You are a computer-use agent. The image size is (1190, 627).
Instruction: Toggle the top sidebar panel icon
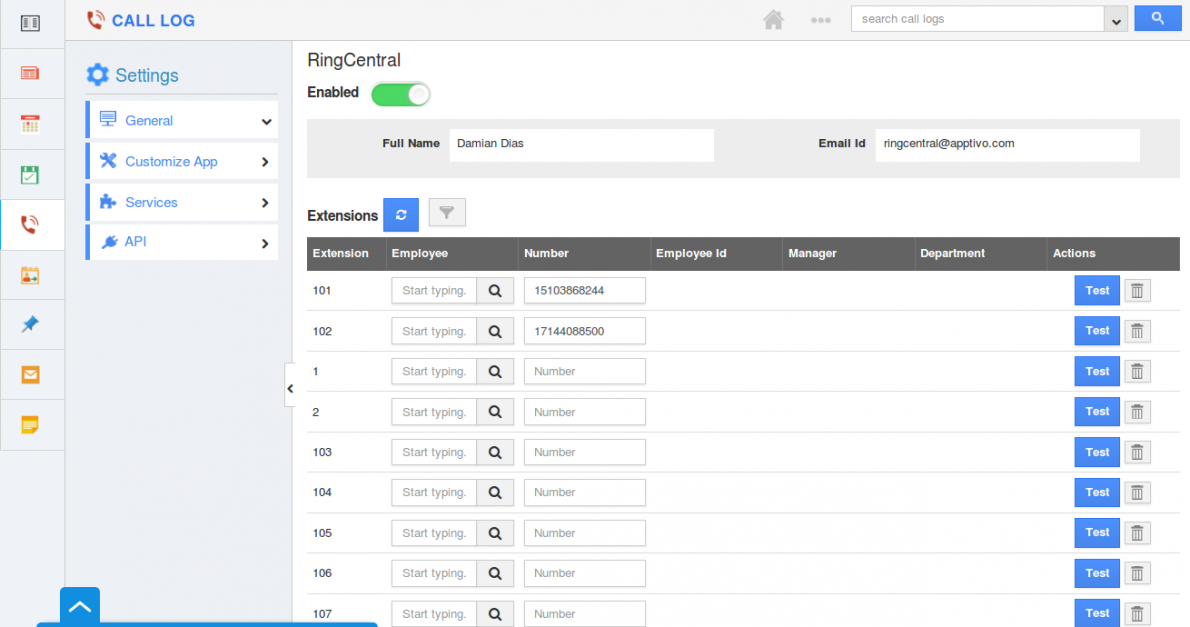coord(30,23)
